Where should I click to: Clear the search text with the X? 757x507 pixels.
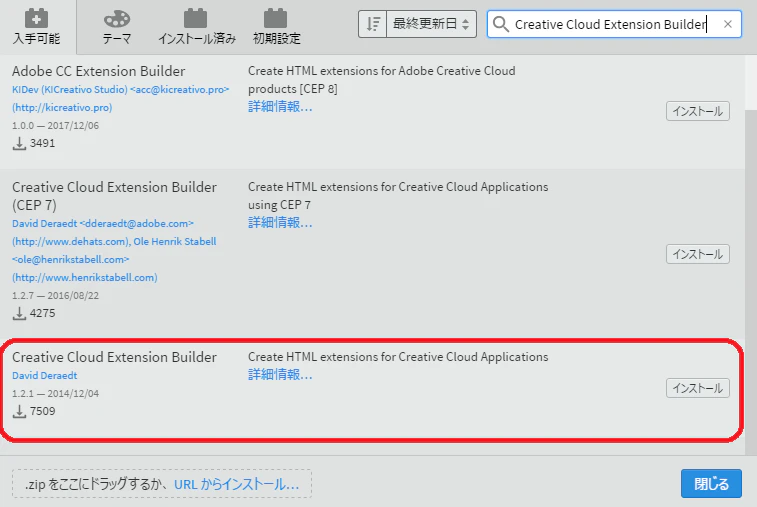pyautogui.click(x=728, y=24)
